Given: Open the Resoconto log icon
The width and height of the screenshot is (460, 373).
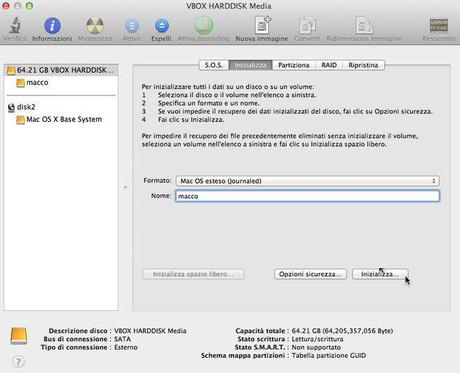Looking at the screenshot, I should point(439,26).
